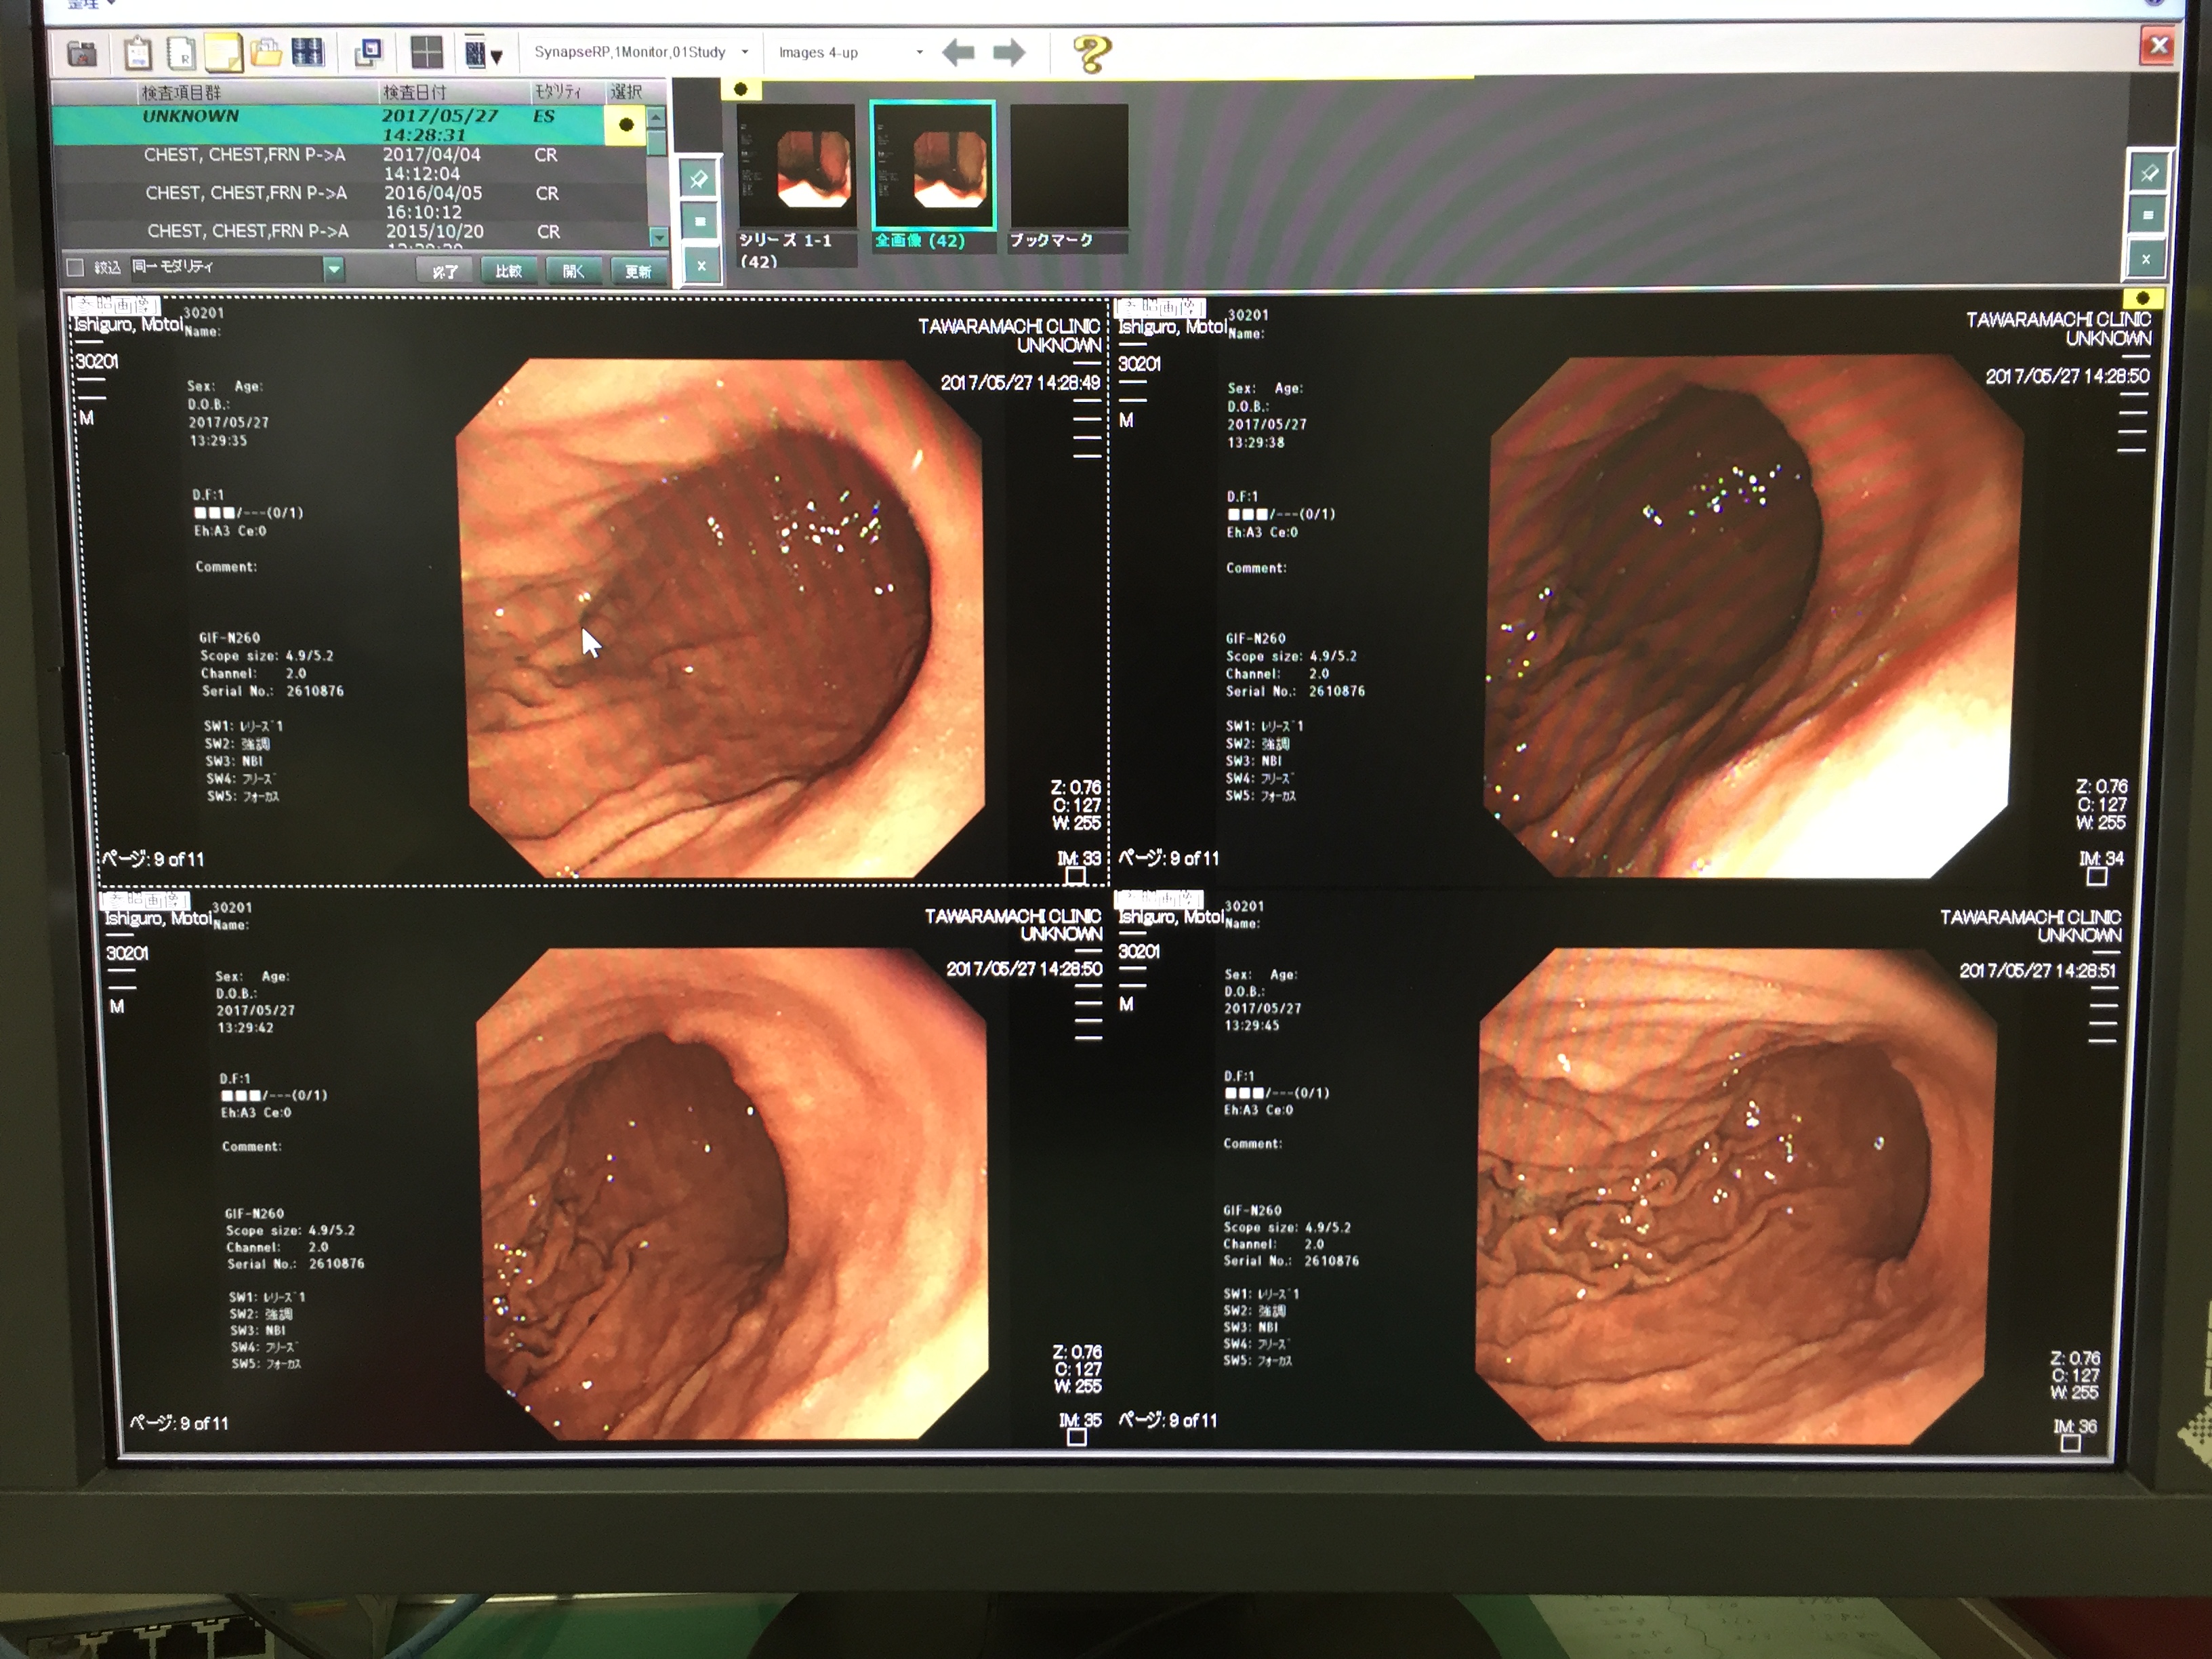Viewport: 2212px width, 1659px height.
Task: Click the right panel minimize square icon
Action: pos(2148,216)
